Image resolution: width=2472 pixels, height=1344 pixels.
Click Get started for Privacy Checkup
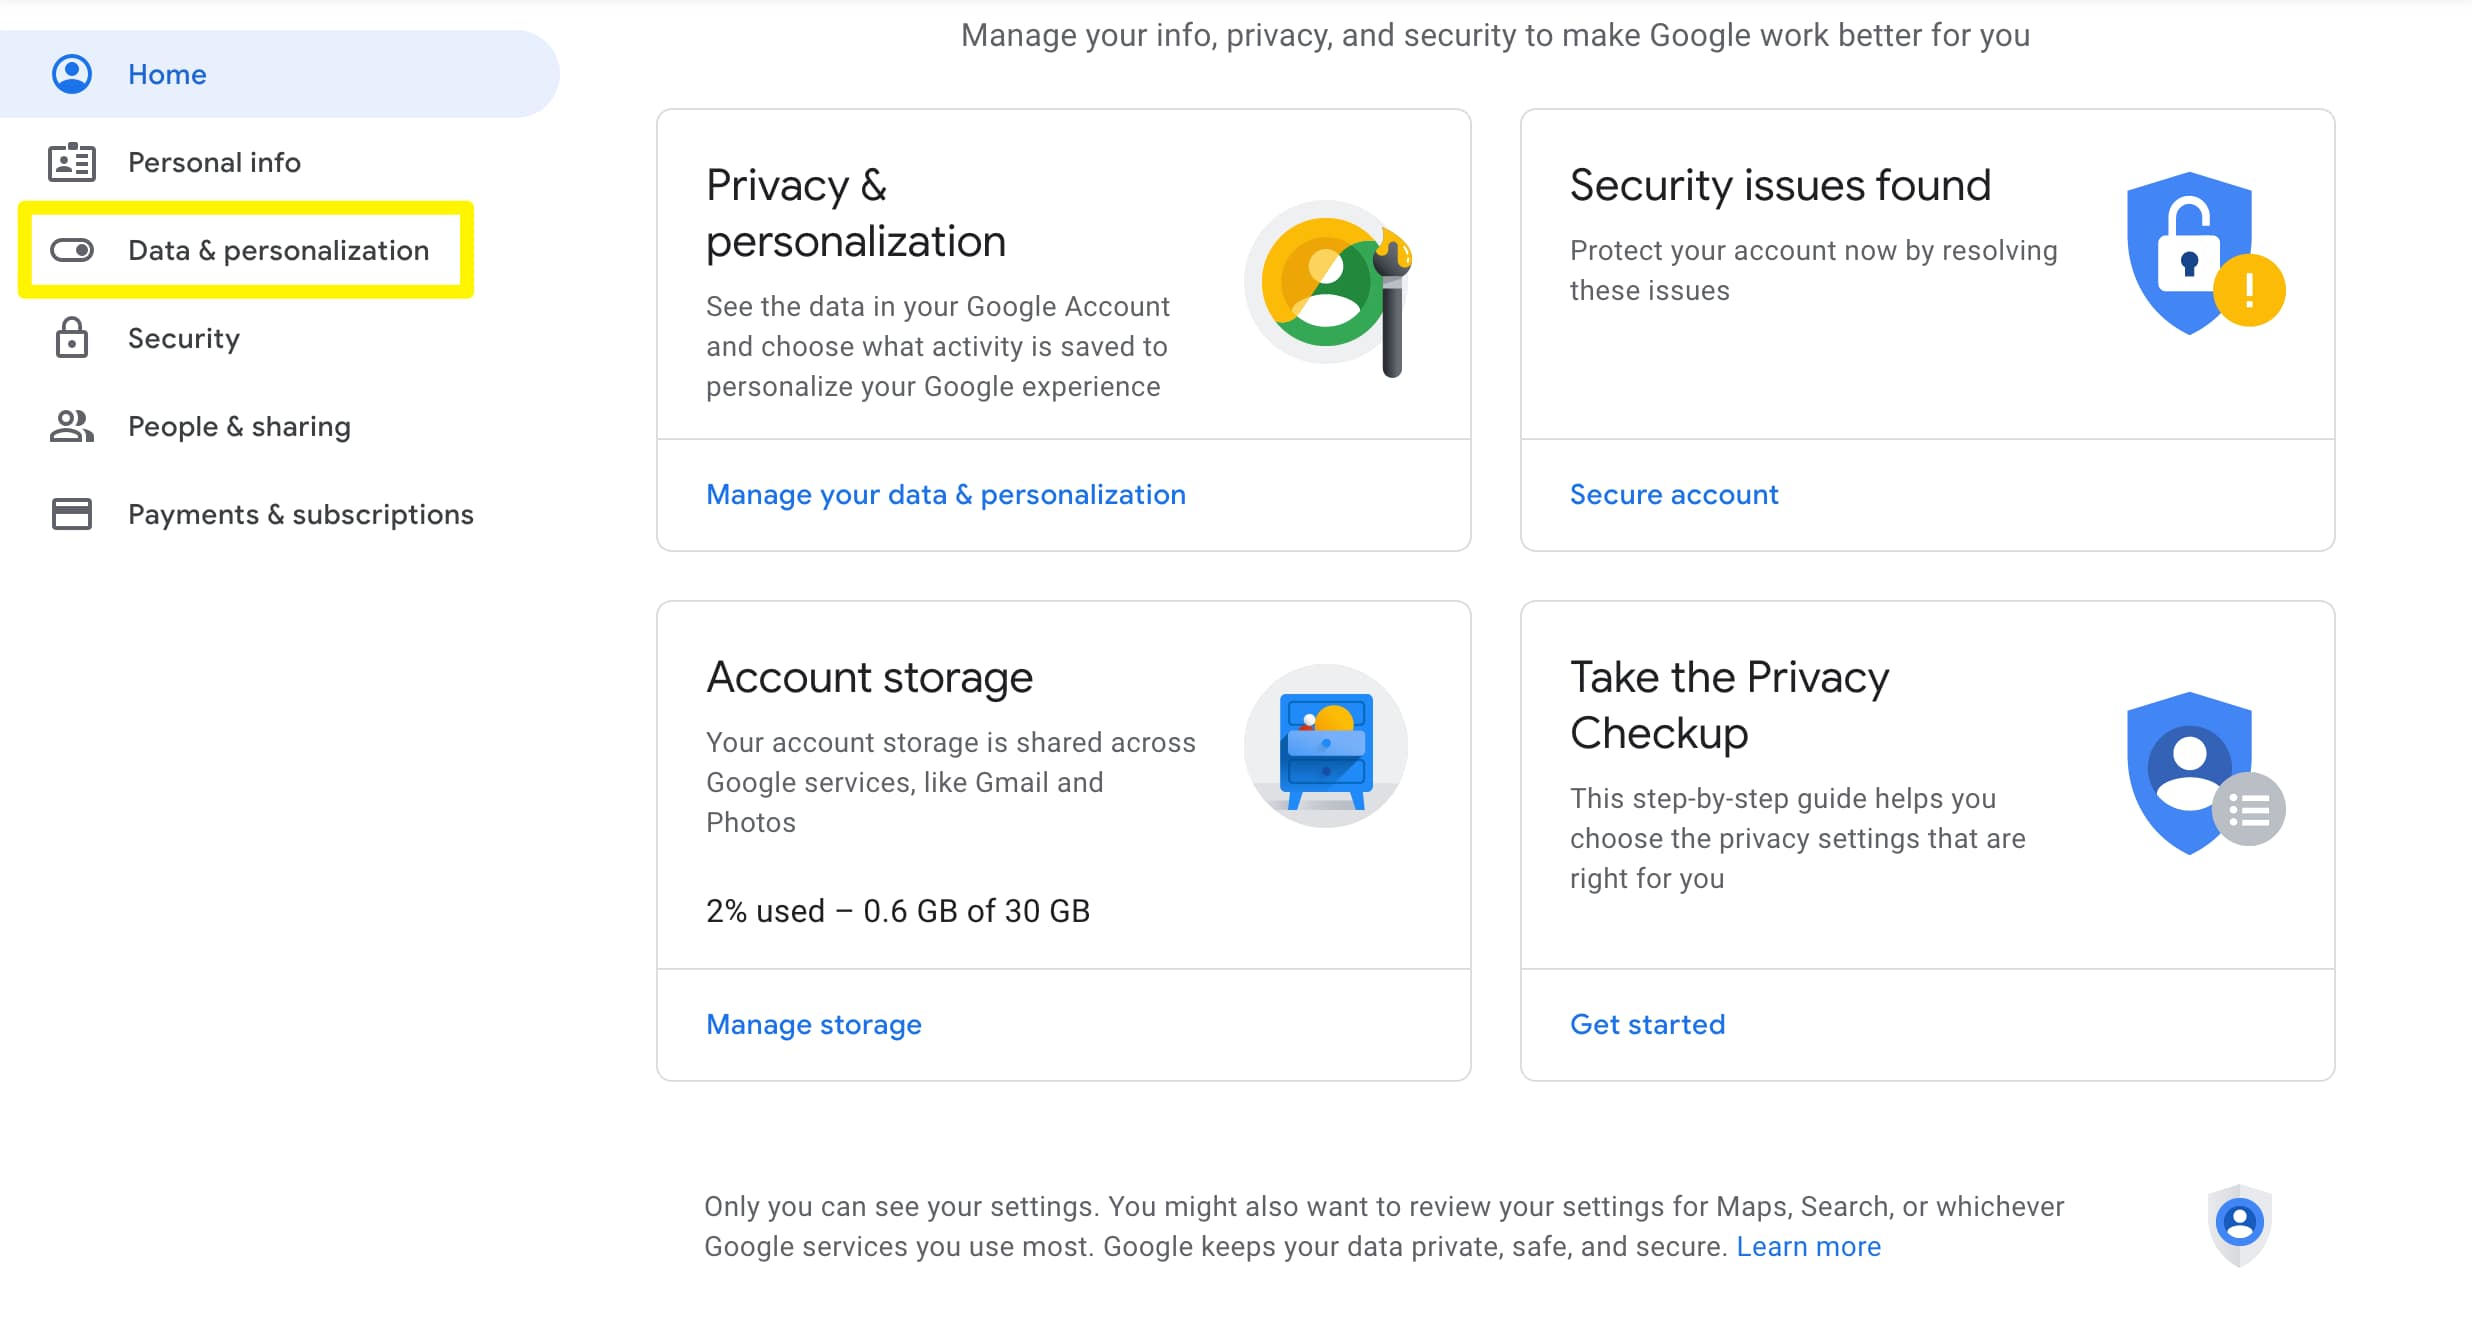pos(1646,1024)
